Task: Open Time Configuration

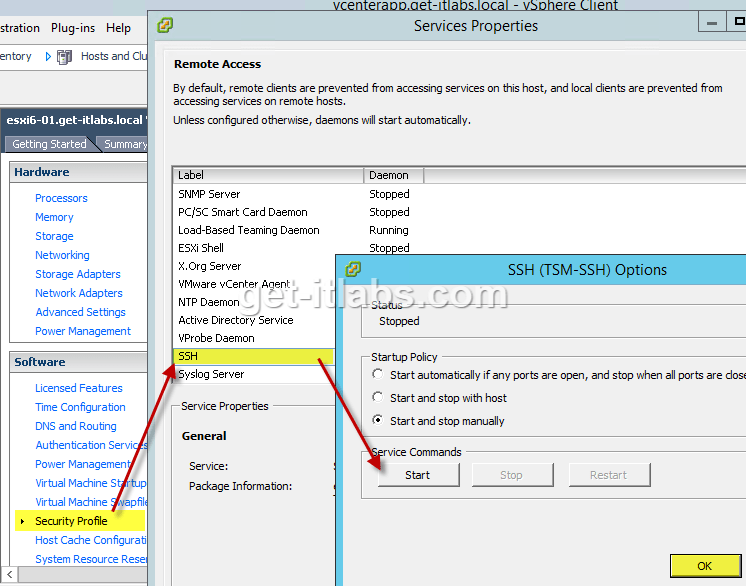Action: [x=80, y=407]
